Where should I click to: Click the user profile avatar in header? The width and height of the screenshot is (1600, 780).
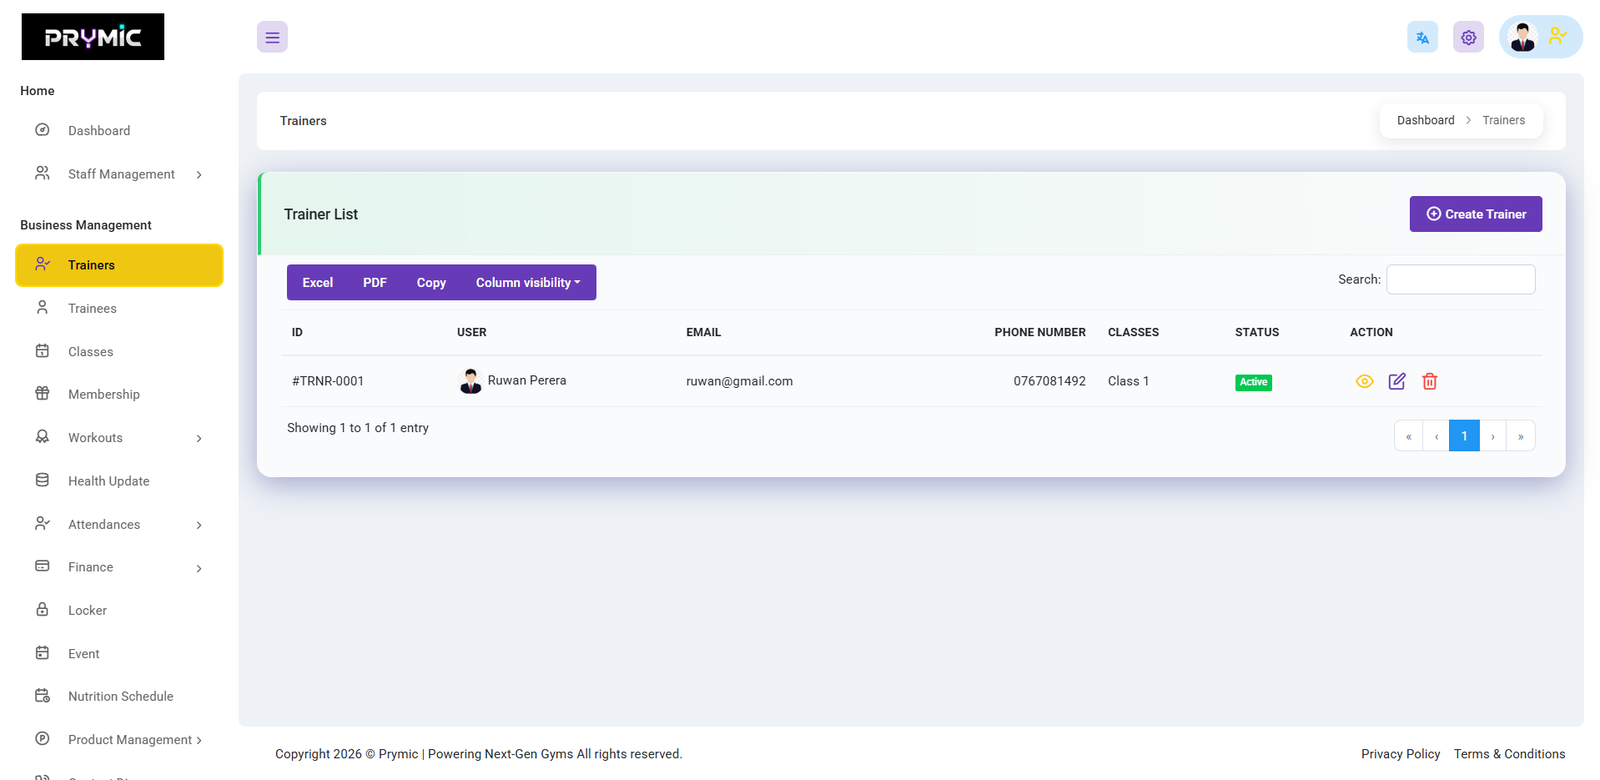pyautogui.click(x=1523, y=37)
